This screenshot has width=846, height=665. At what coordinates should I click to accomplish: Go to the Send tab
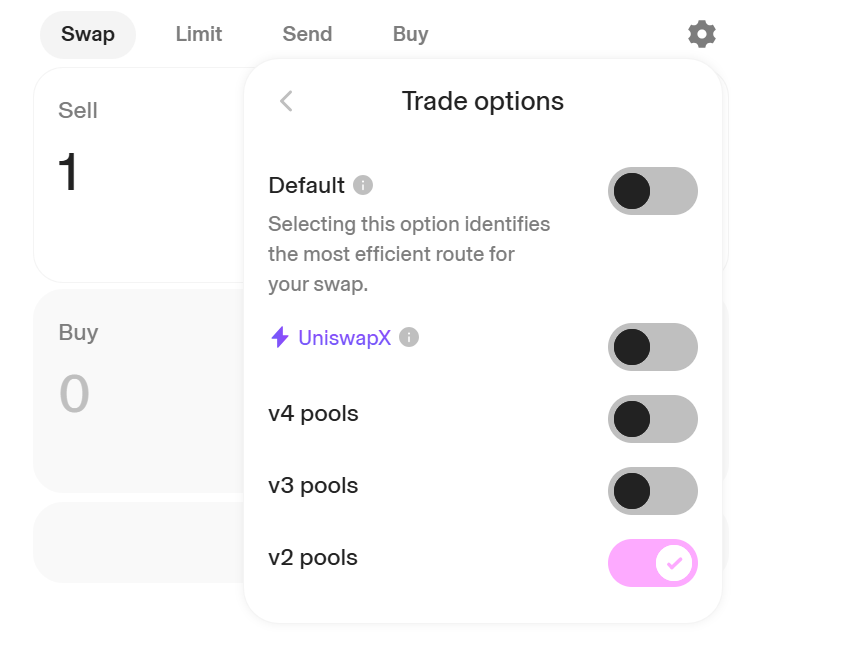[x=307, y=35]
